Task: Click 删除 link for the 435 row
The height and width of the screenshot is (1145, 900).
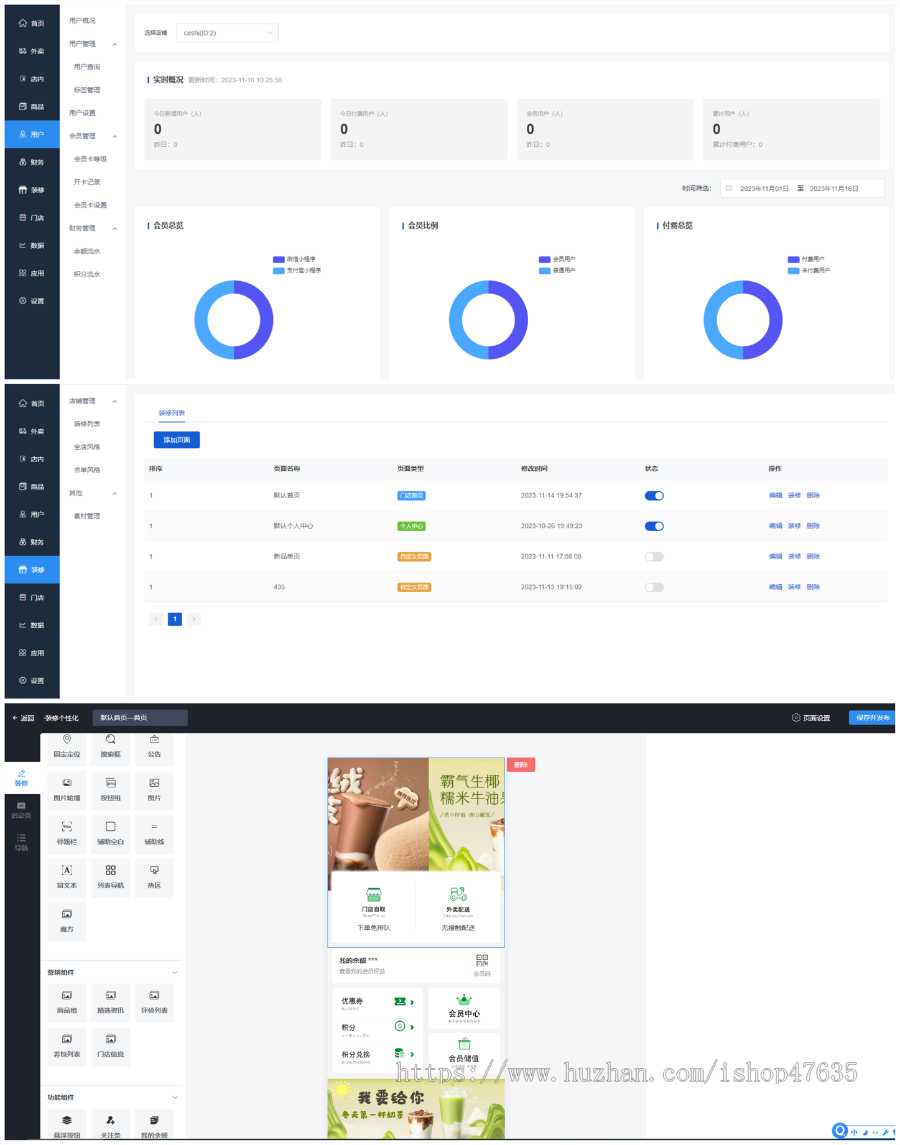Action: pos(813,587)
